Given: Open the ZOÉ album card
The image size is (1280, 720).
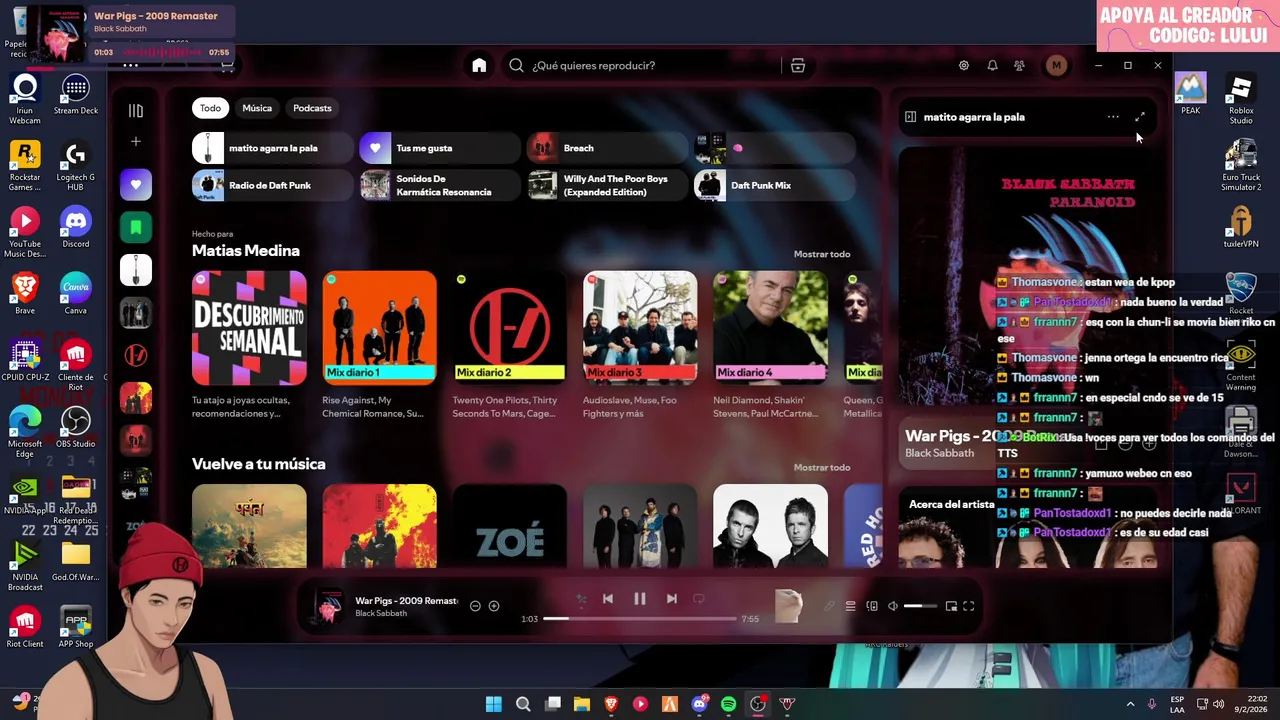Looking at the screenshot, I should (x=510, y=527).
